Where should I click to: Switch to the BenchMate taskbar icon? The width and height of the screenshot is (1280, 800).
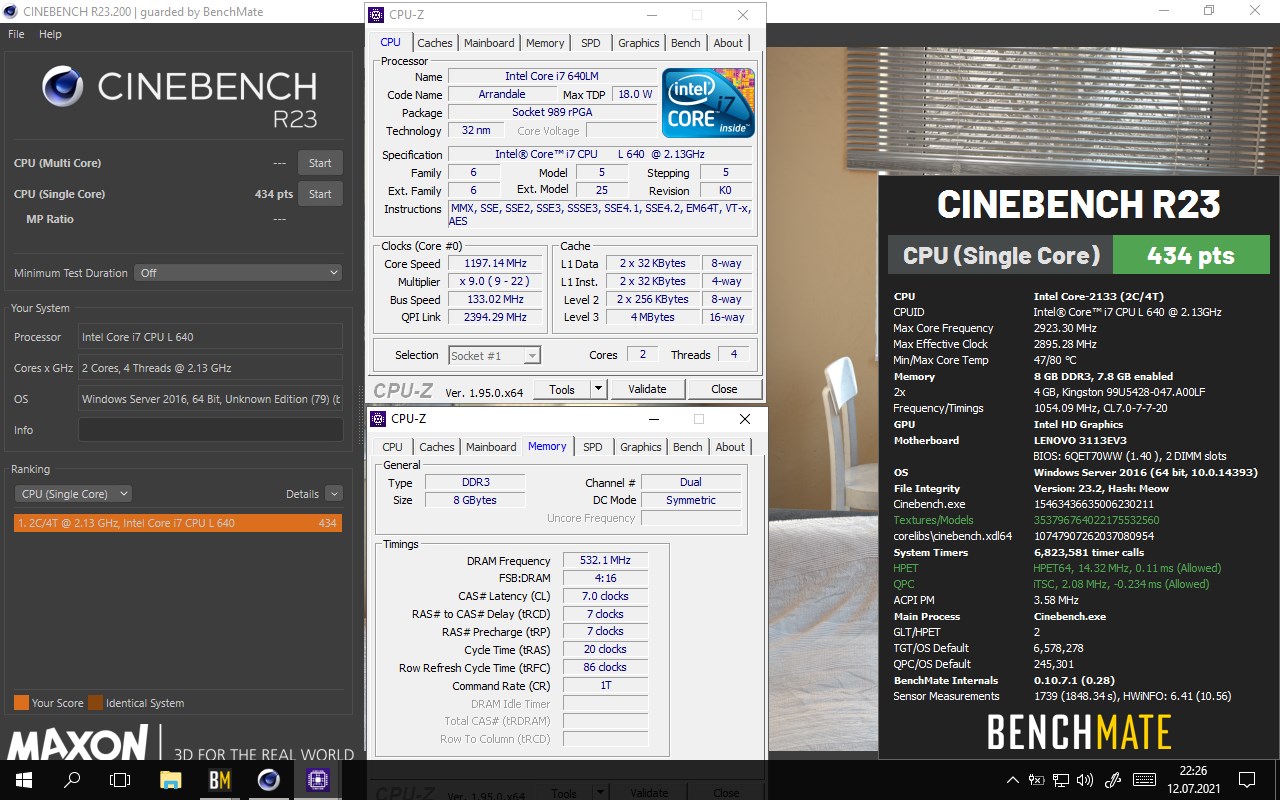pos(220,780)
